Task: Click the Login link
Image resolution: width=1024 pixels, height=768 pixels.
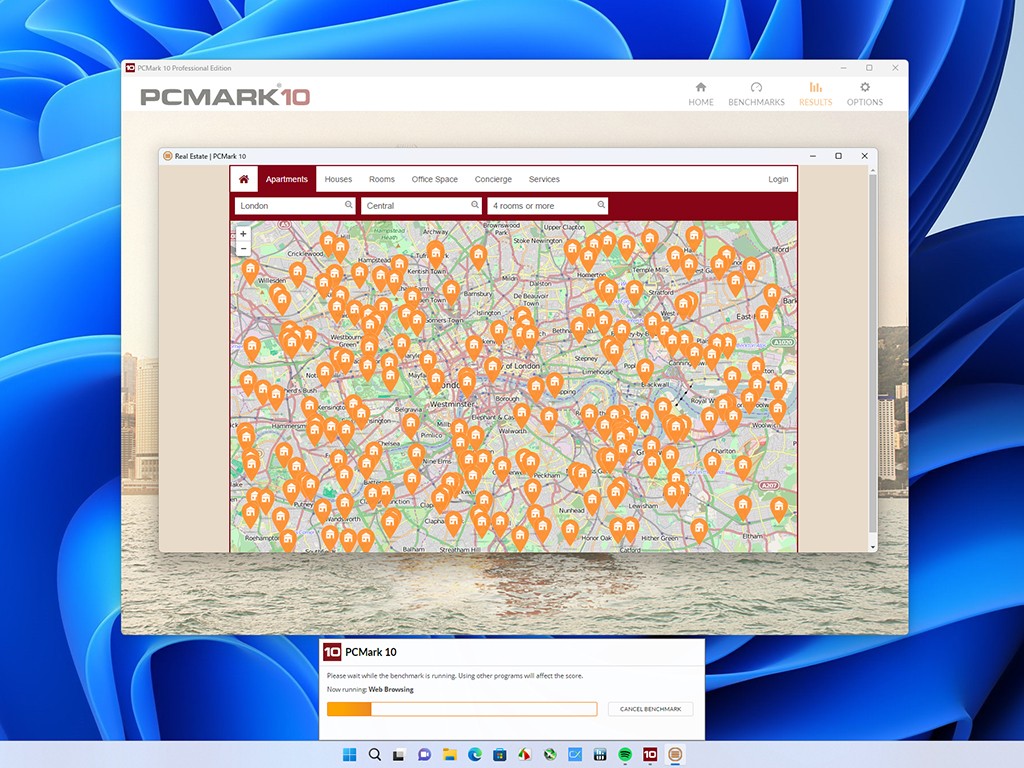Action: [778, 179]
